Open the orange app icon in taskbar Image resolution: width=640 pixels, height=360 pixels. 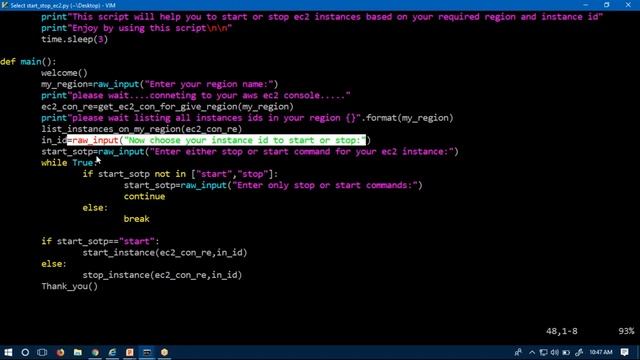click(x=130, y=352)
